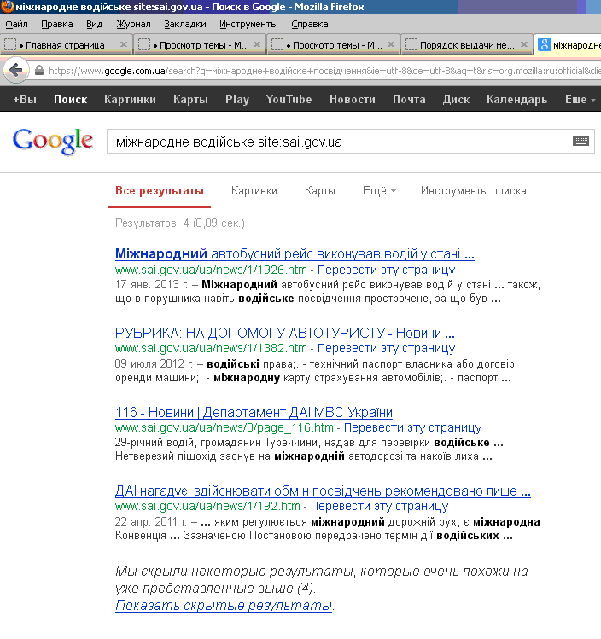The height and width of the screenshot is (639, 601).
Task: Click the lock icon in the address bar
Action: [39, 71]
